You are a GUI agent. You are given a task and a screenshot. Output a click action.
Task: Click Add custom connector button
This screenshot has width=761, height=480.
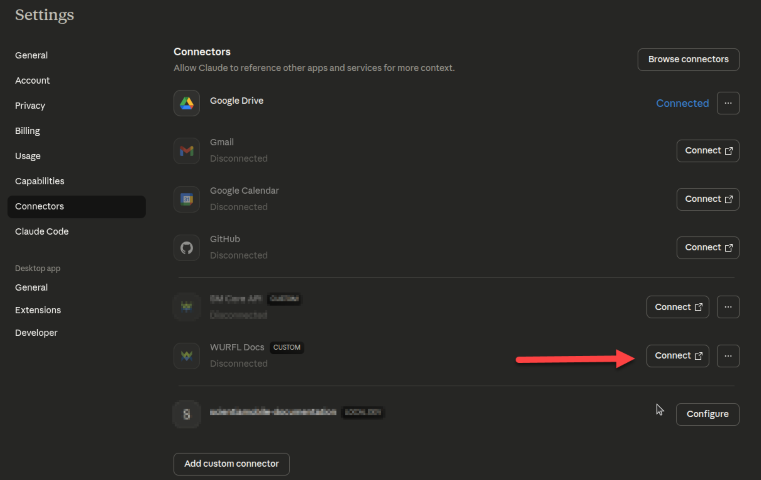[x=232, y=464]
